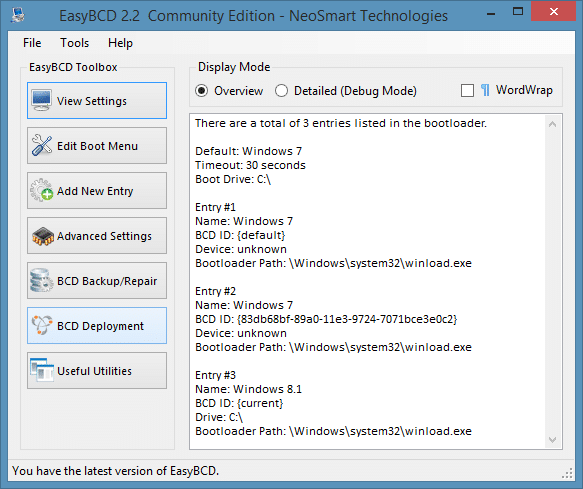Screen dimensions: 583x489
Task: Open the File menu
Action: pos(32,43)
